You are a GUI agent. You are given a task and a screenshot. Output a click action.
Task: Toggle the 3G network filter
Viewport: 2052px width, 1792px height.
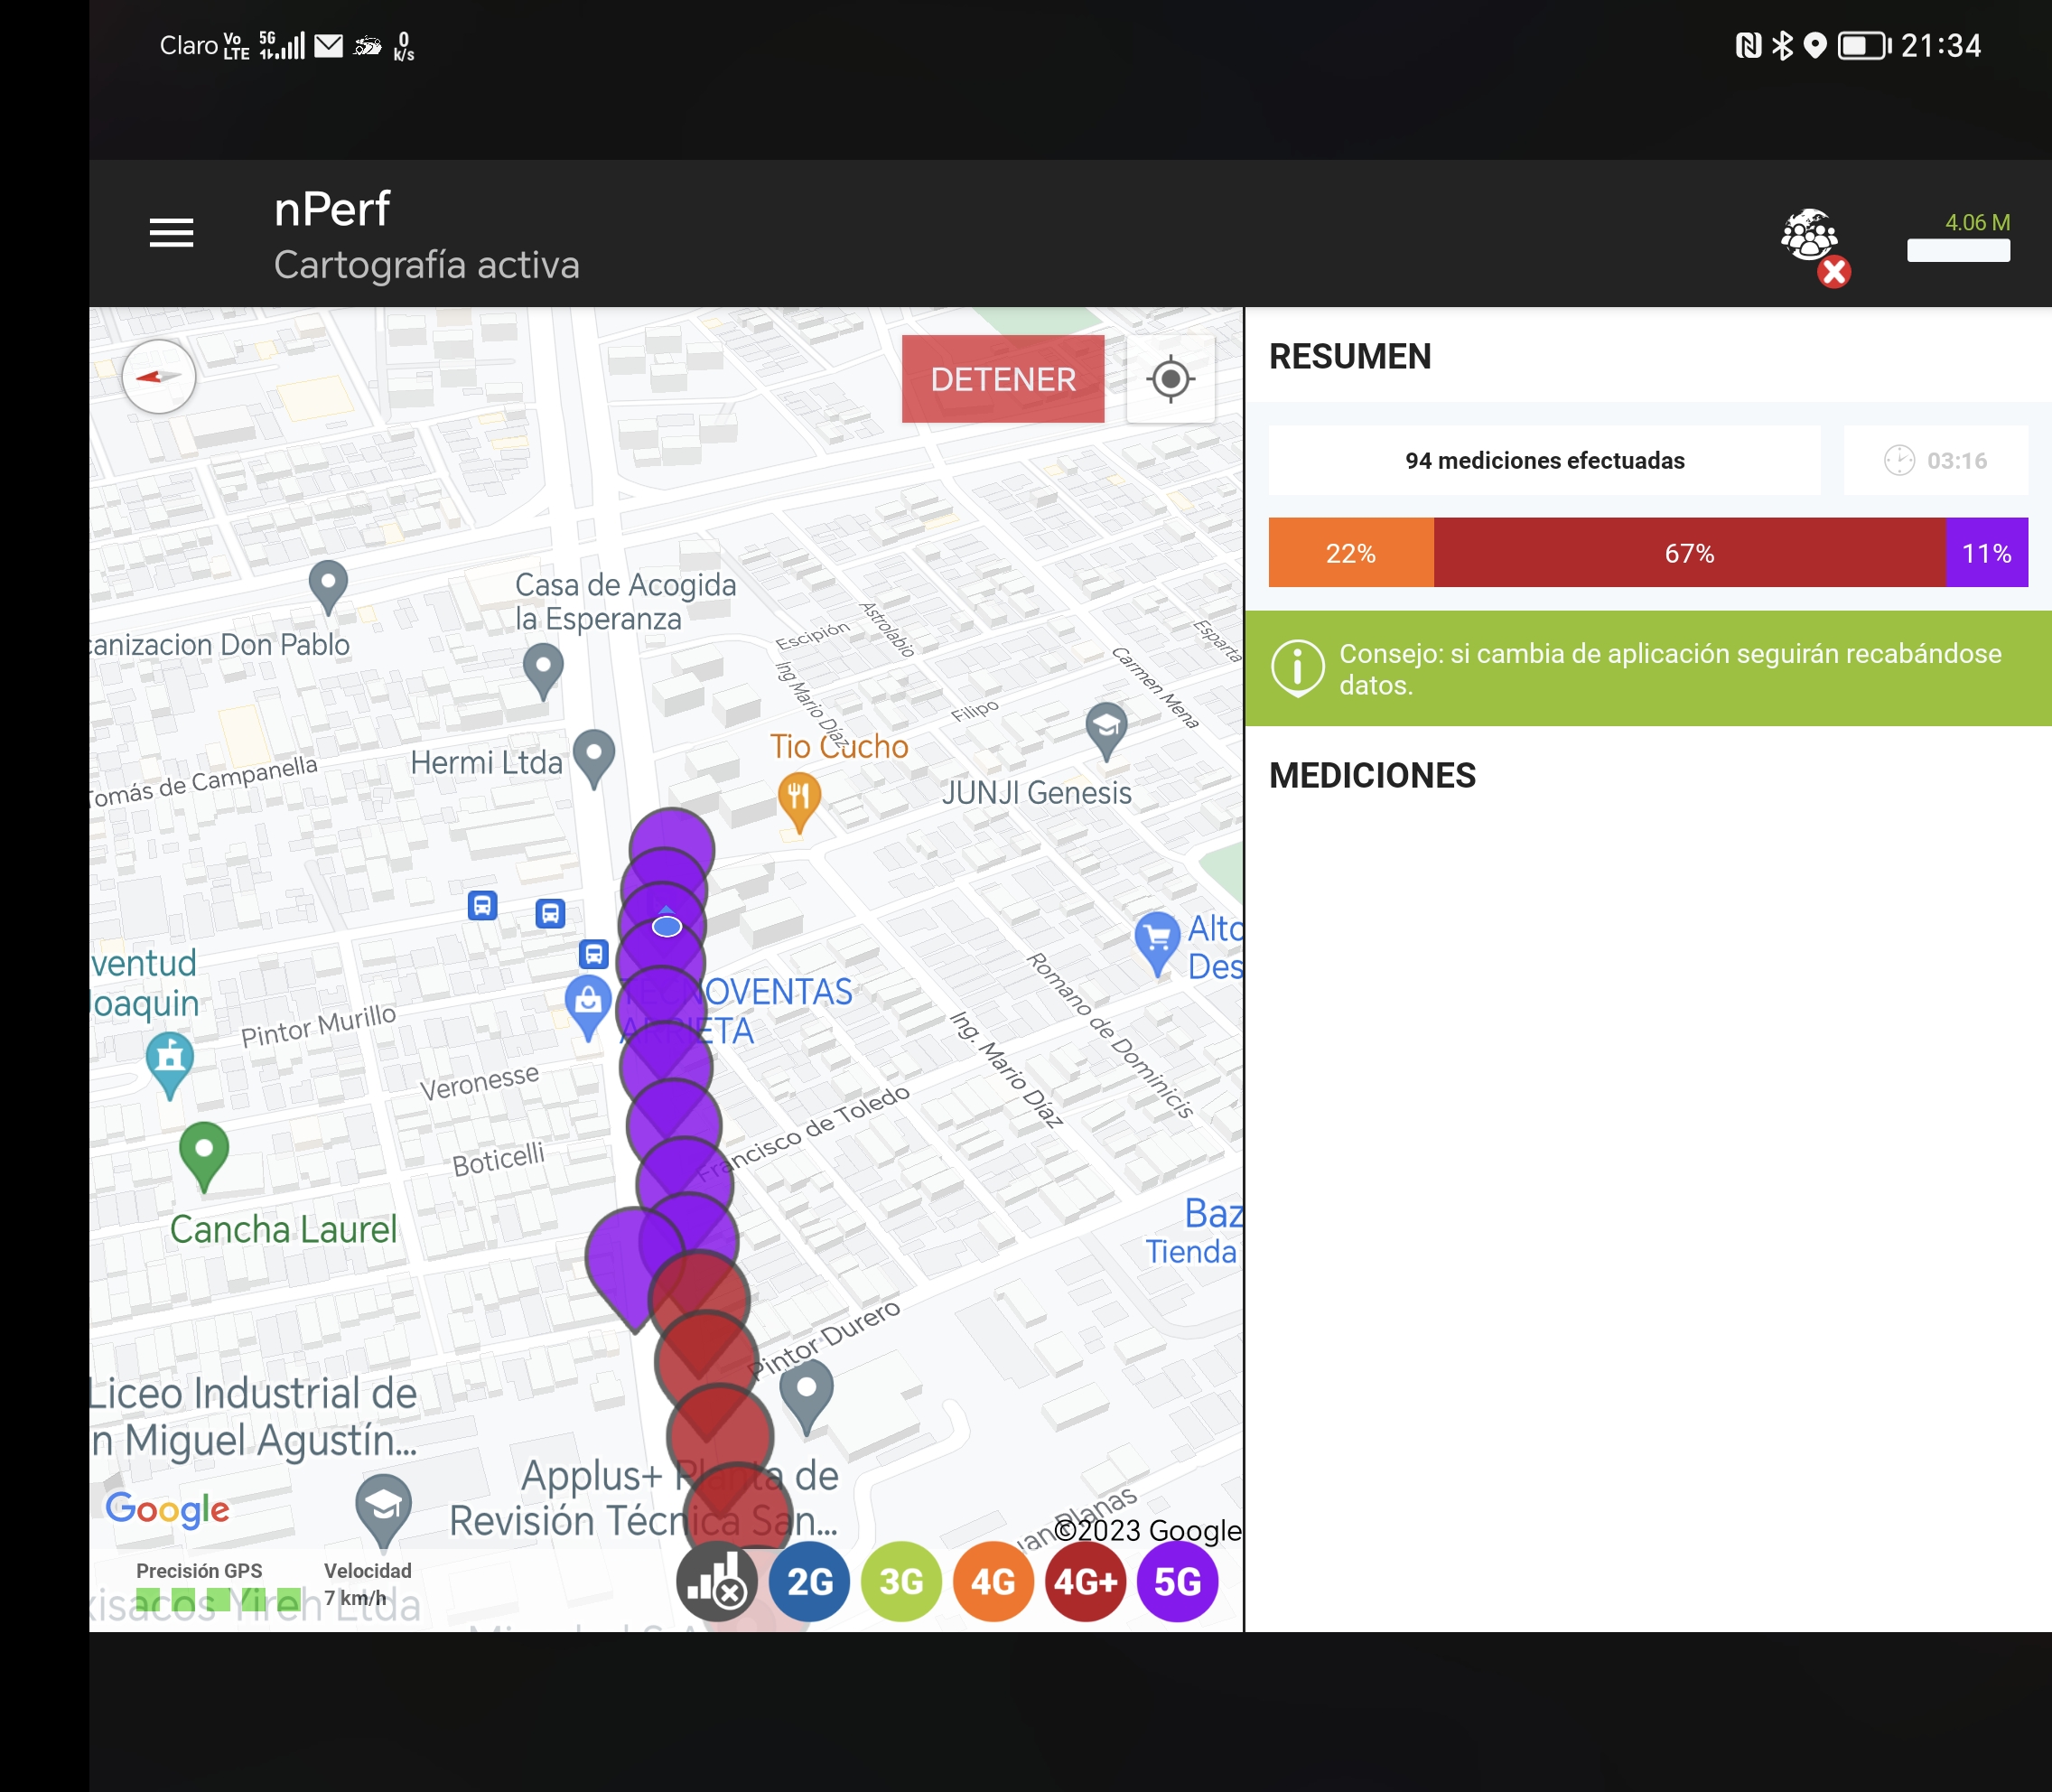(901, 1582)
